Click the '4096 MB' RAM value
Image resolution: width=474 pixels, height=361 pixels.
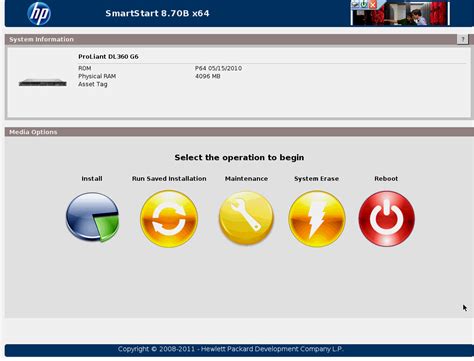tap(208, 76)
